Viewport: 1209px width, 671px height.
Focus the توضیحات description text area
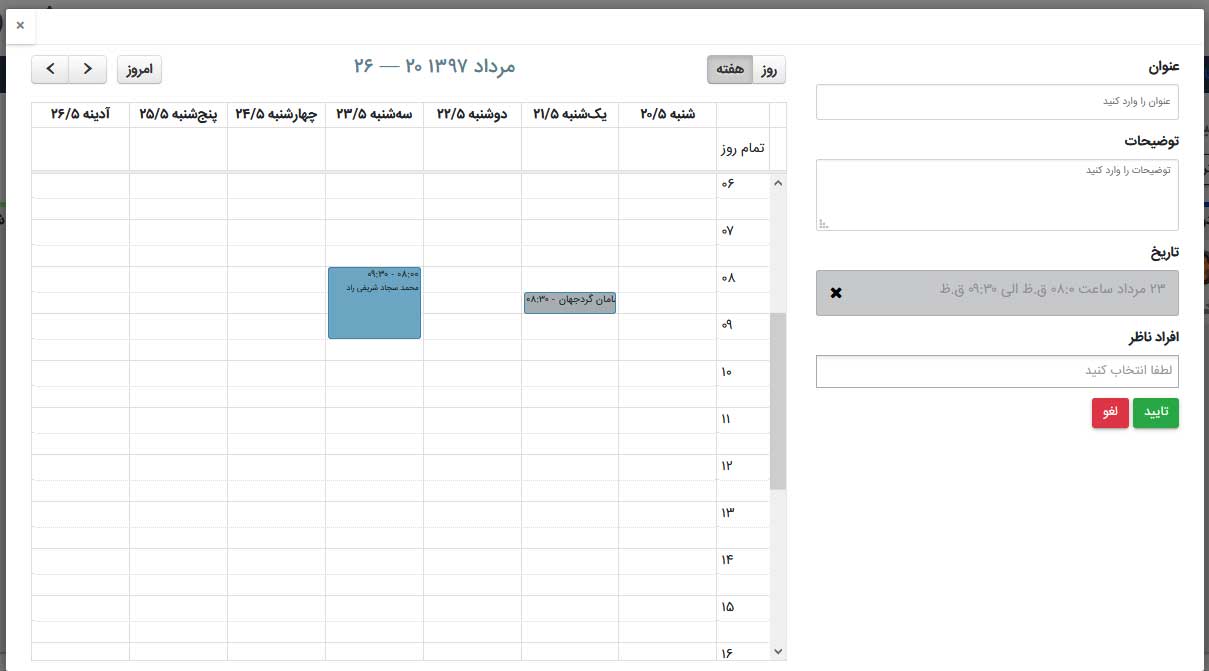pos(997,194)
